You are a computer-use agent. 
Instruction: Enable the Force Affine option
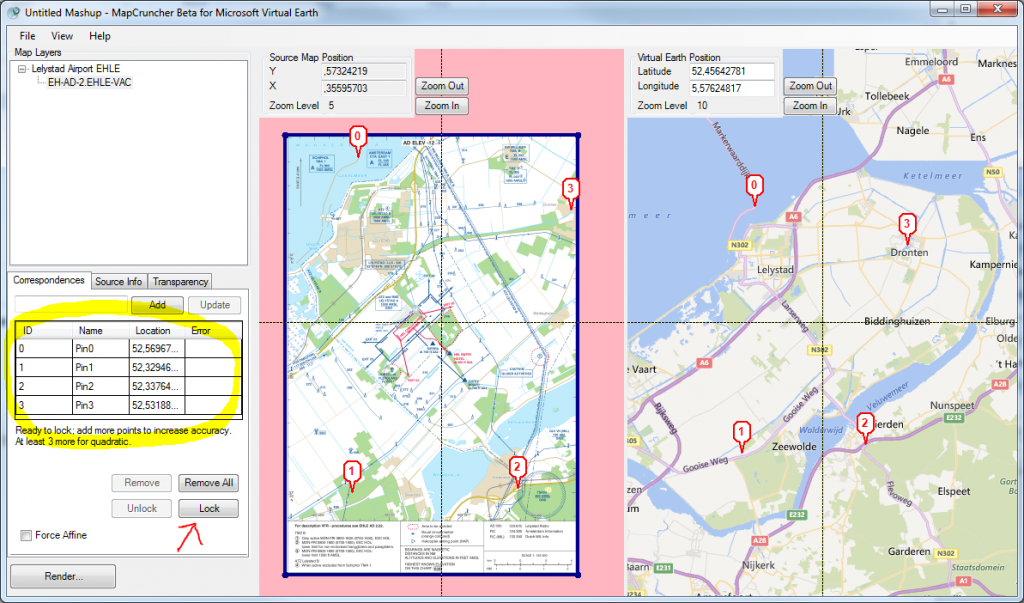(x=25, y=535)
